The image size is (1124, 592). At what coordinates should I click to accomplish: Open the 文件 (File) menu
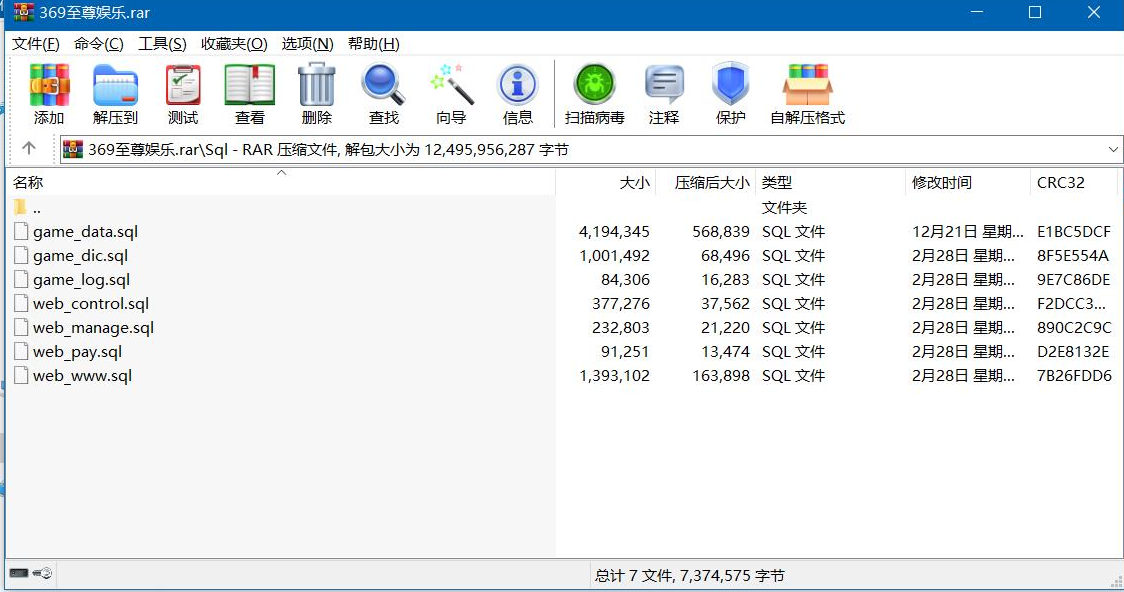click(32, 44)
